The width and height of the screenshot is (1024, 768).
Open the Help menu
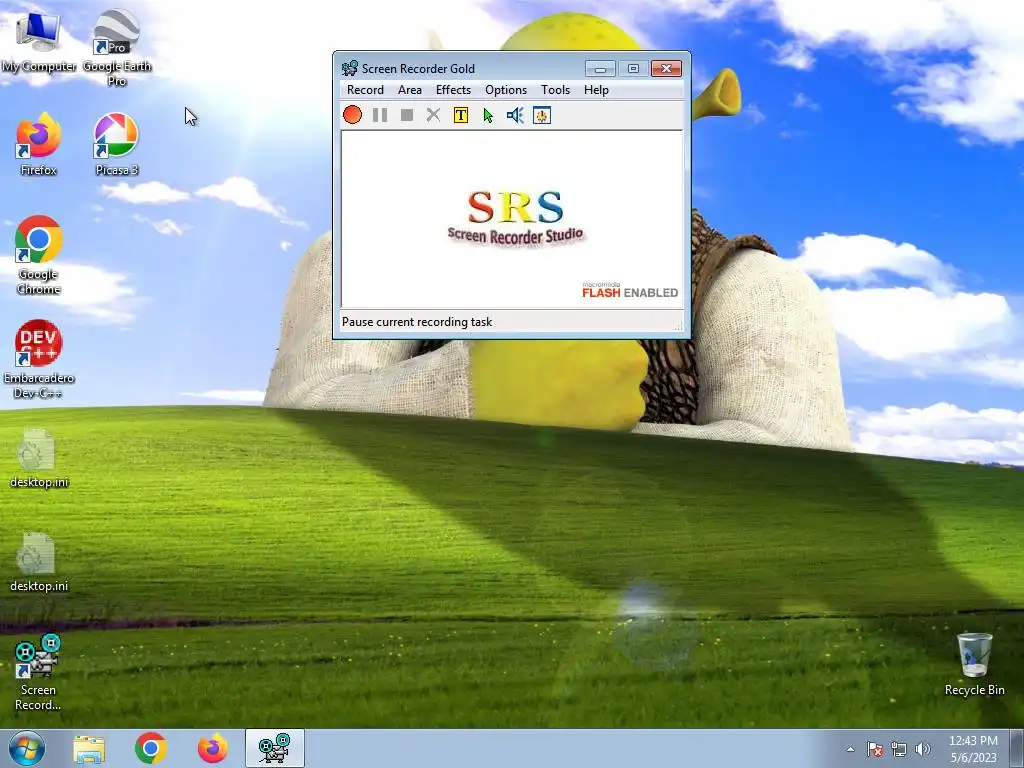click(x=596, y=90)
